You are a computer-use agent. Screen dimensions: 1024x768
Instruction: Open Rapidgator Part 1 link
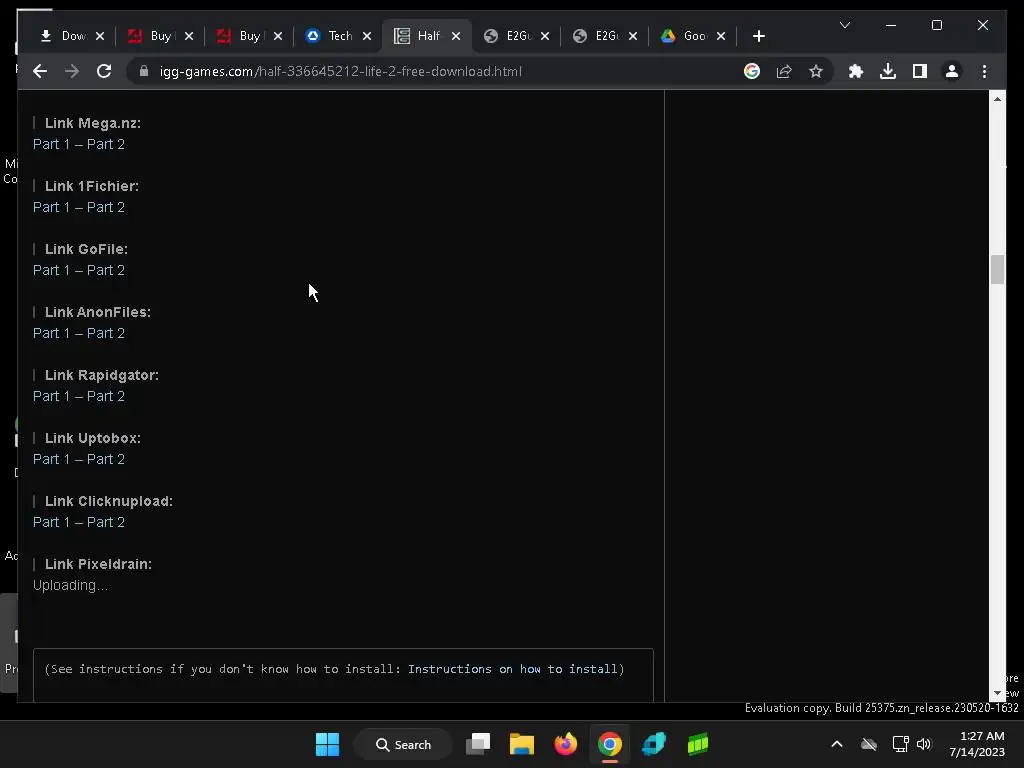tap(51, 396)
